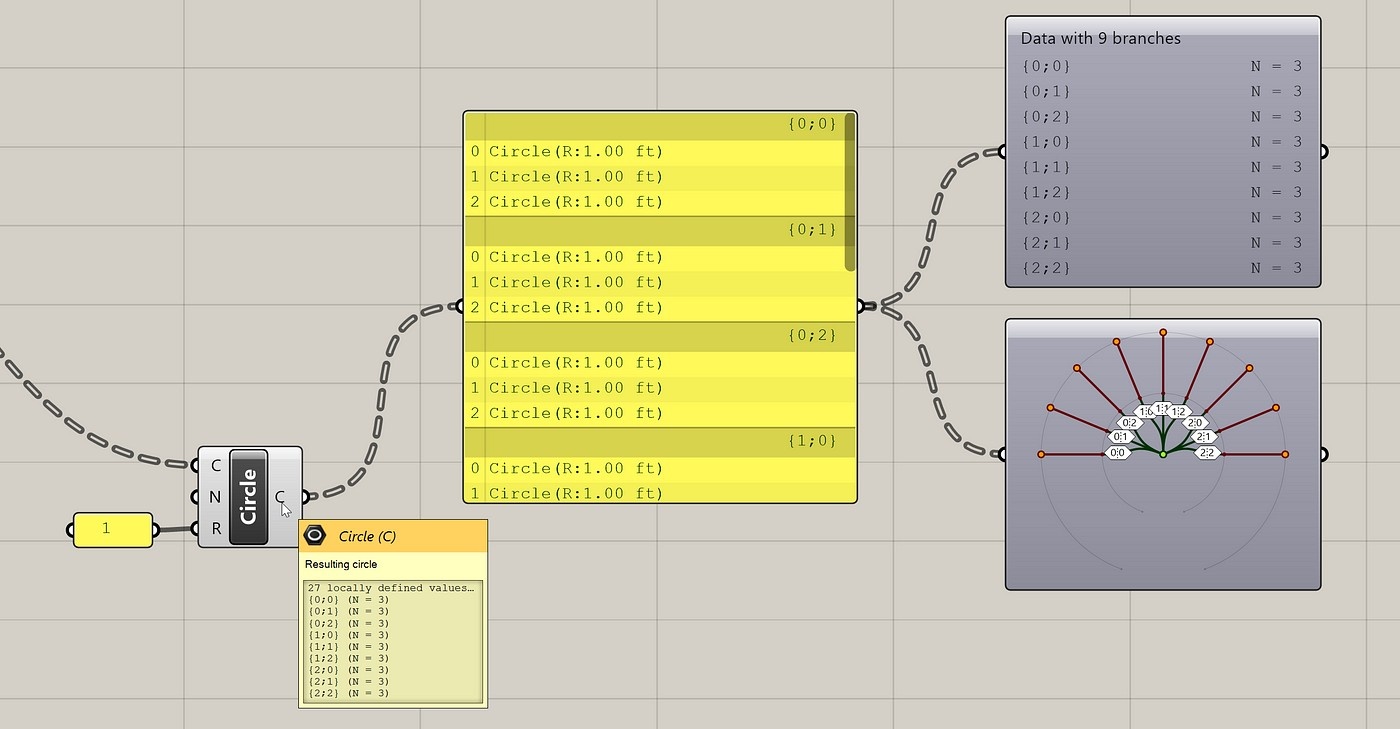This screenshot has width=1400, height=729.
Task: Click the '{1;1} (N = 3)' line in tooltip
Action: pos(348,646)
